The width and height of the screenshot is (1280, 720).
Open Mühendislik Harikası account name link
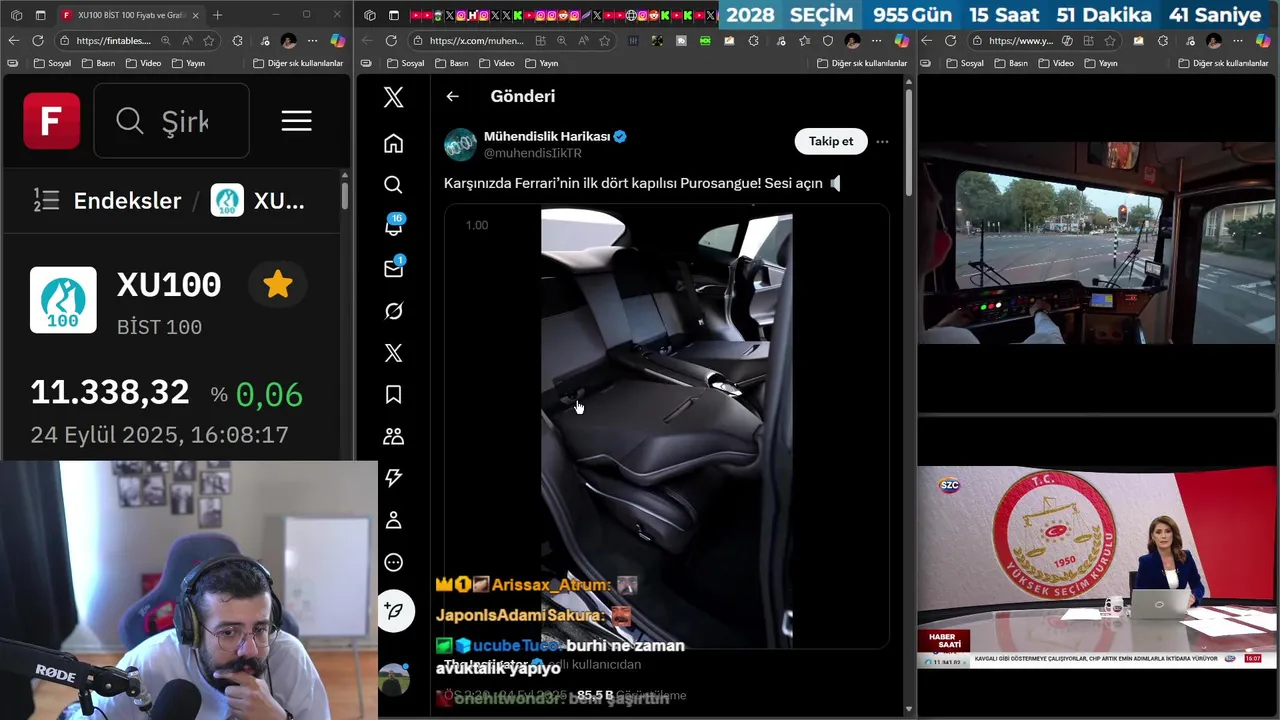click(x=547, y=136)
